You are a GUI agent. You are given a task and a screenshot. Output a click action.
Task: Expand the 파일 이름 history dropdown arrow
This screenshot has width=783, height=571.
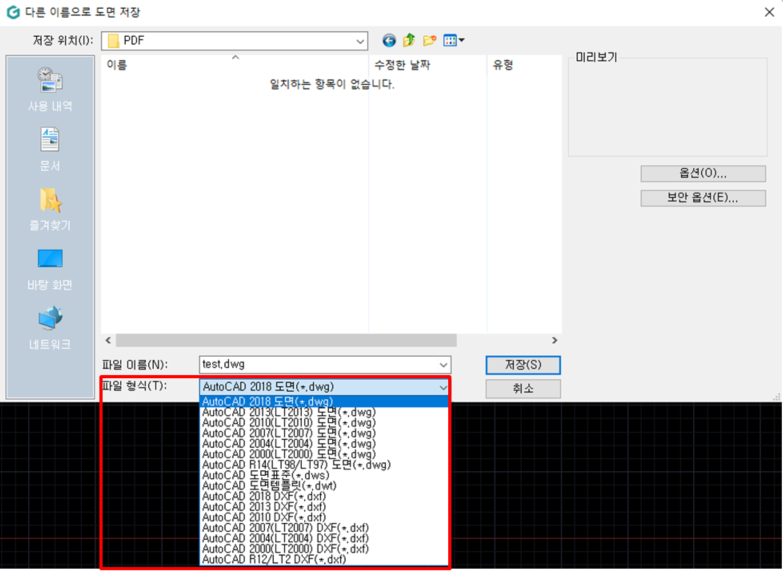pos(443,365)
